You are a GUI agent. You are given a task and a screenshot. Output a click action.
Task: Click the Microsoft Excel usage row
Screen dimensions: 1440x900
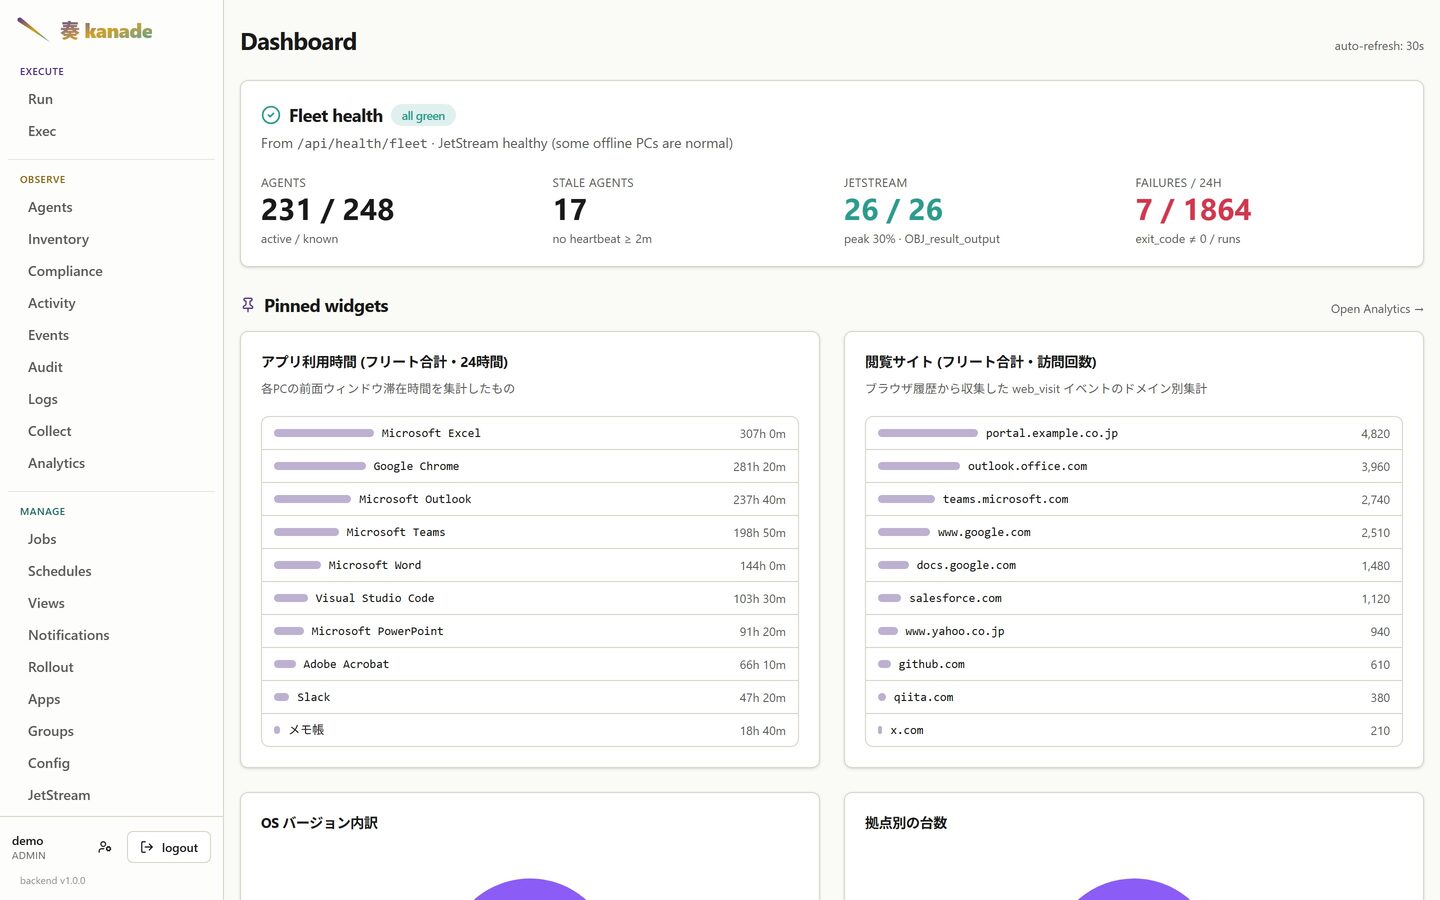click(530, 433)
